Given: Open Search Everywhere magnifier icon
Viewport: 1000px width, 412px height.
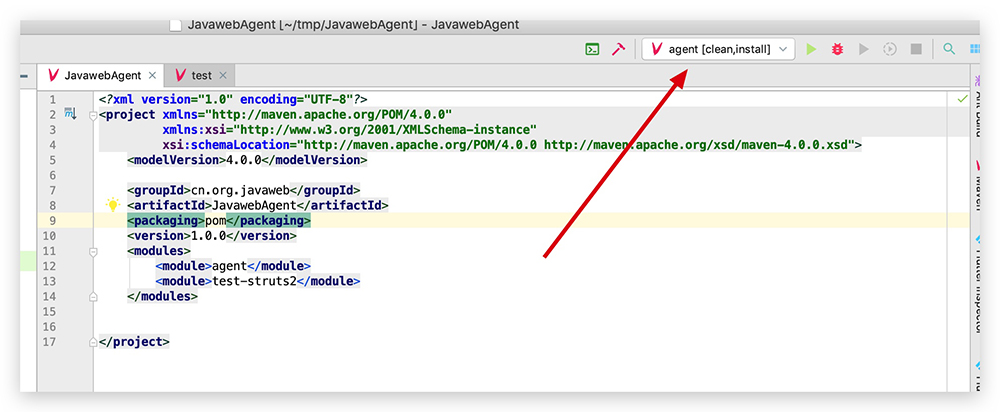Looking at the screenshot, I should coord(949,49).
